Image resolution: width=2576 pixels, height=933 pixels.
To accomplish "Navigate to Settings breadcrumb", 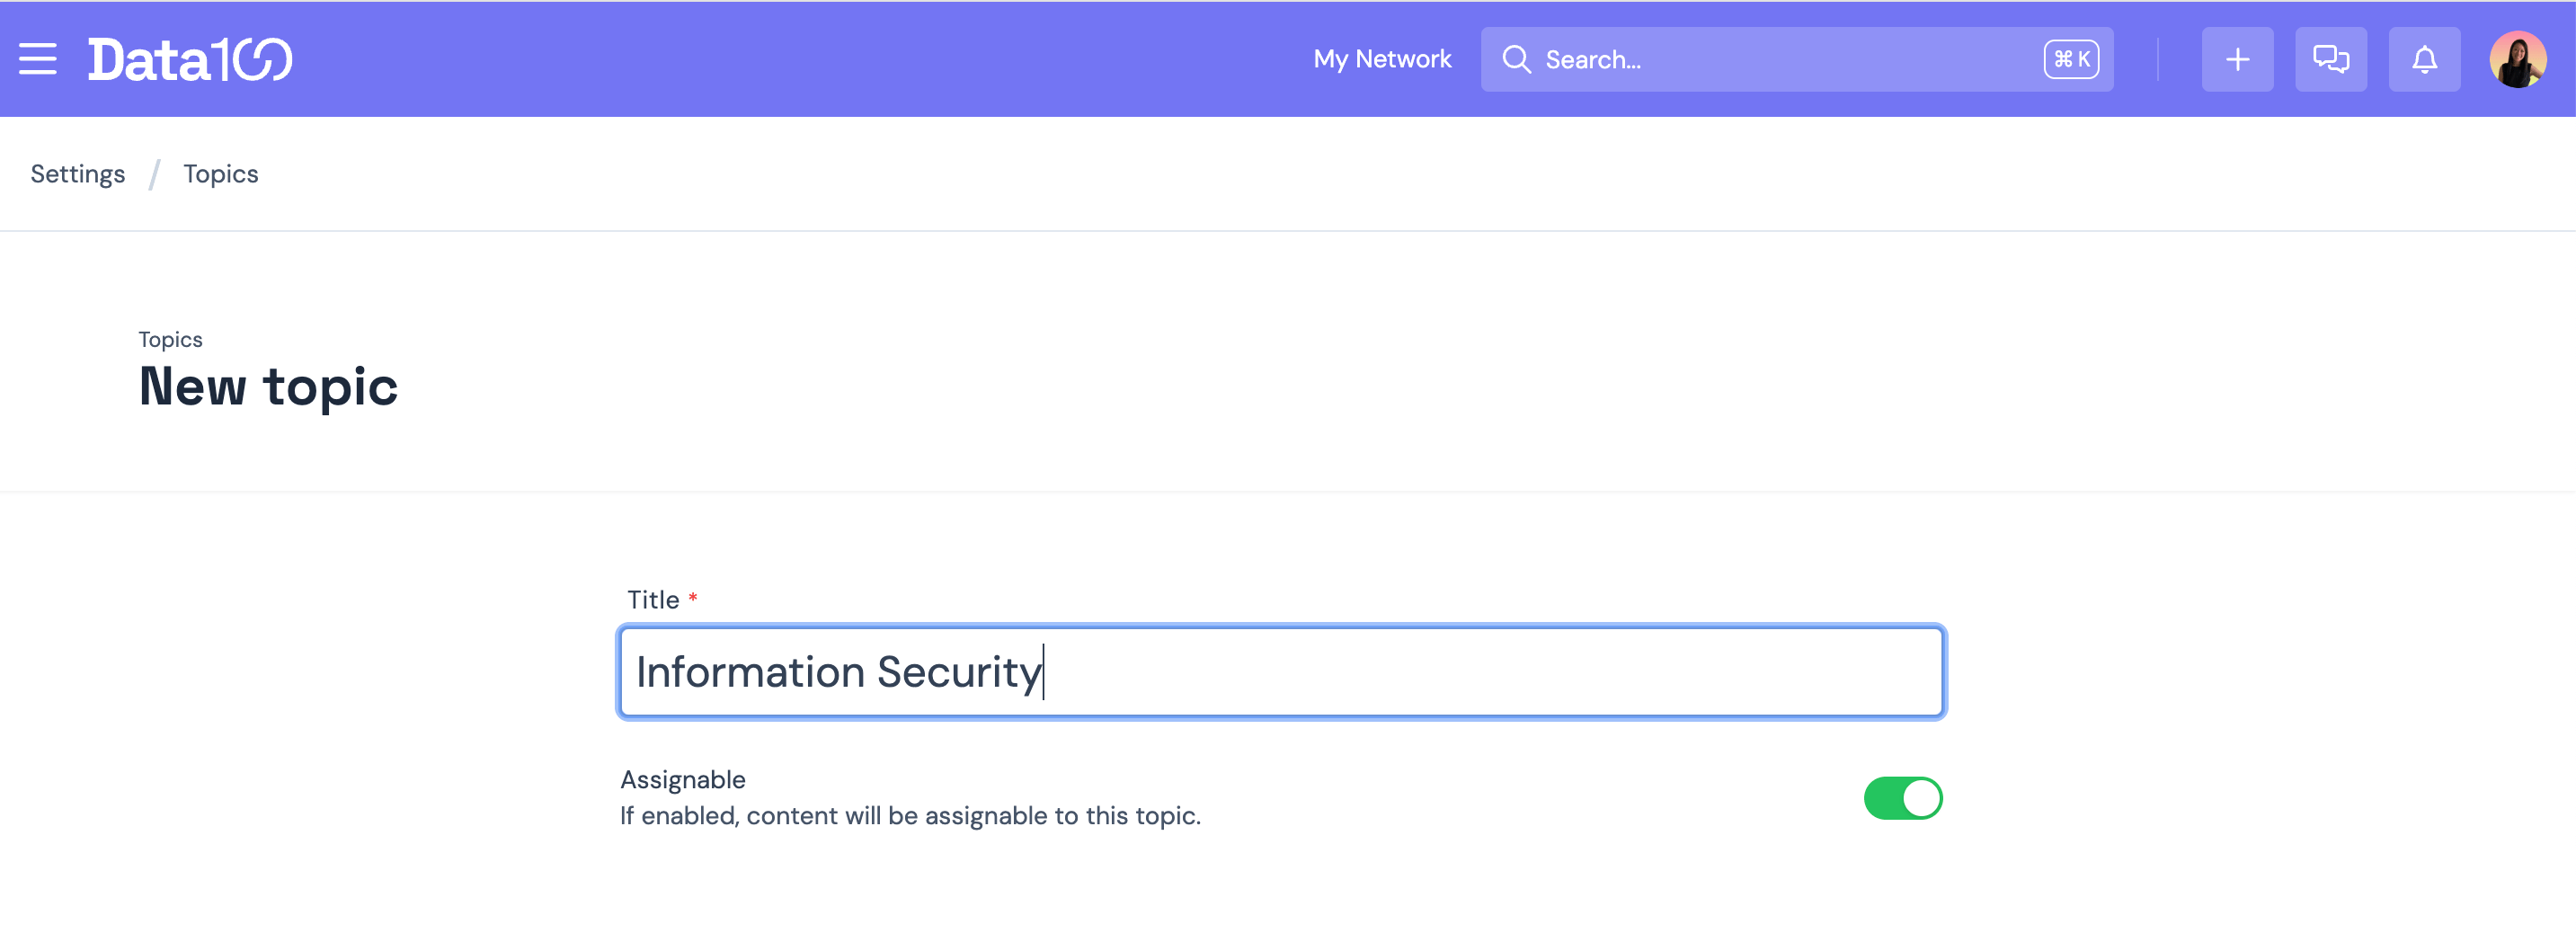I will coord(78,174).
